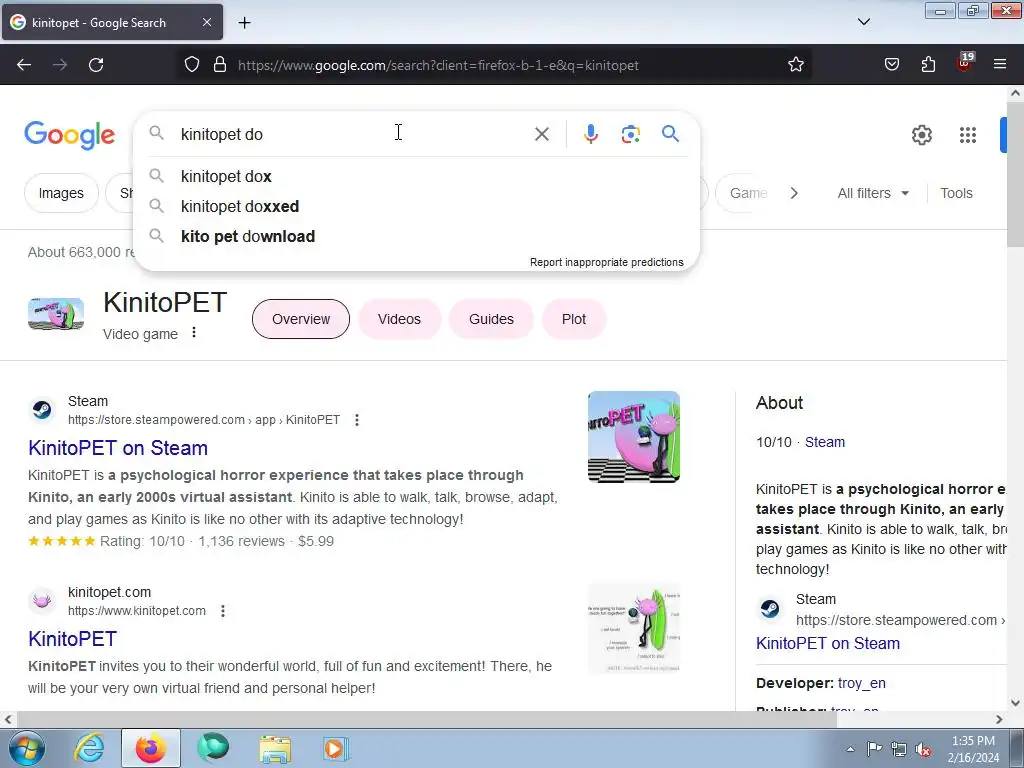Open 'KinitoPET on Steam' result title
Image resolution: width=1024 pixels, height=768 pixels.
(x=118, y=448)
